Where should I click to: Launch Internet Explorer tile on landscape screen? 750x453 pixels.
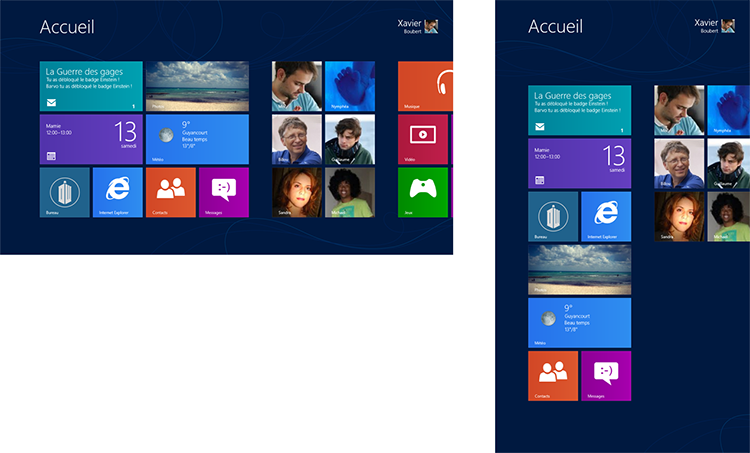(118, 192)
